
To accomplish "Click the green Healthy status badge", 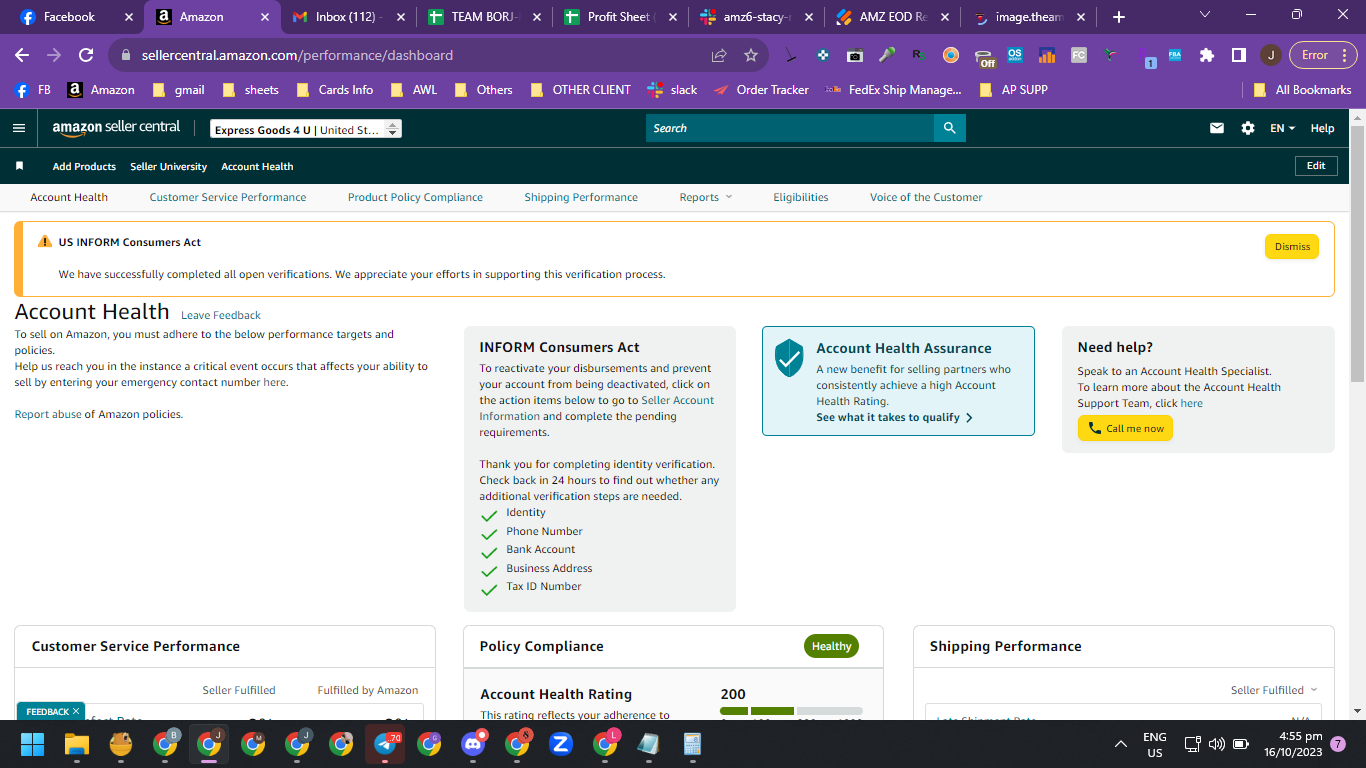I will (831, 646).
